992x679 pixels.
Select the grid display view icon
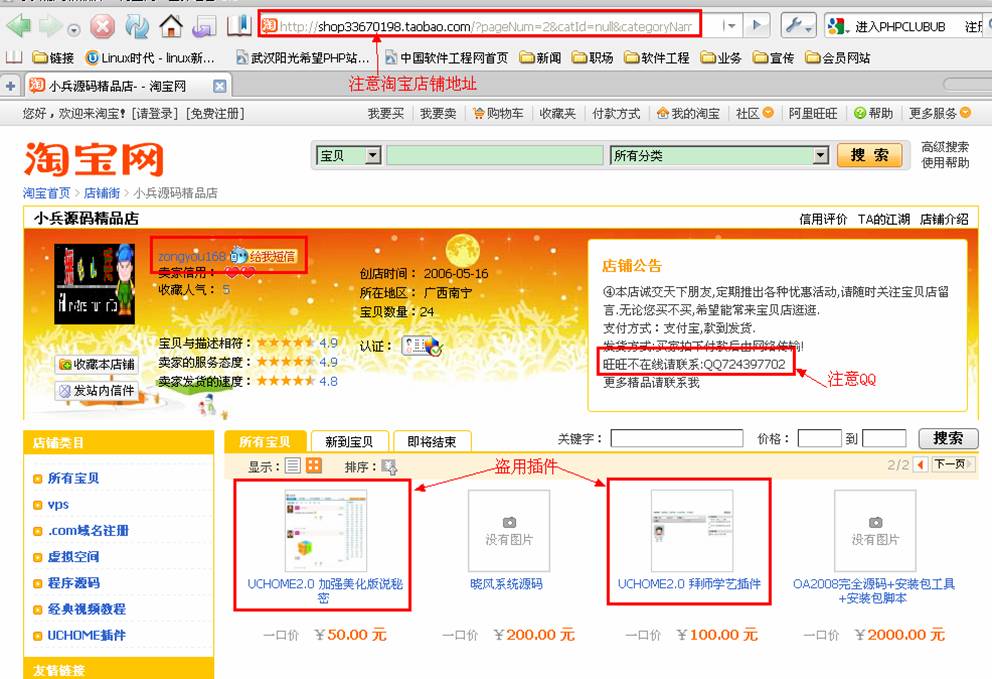point(313,466)
